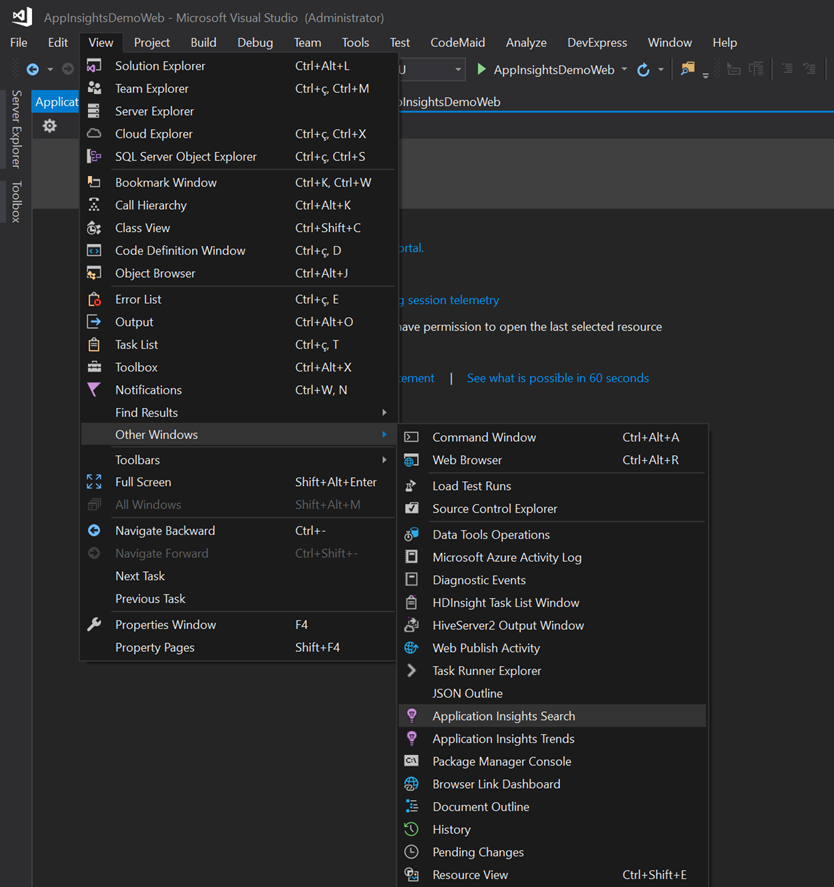
Task: Open the AppInsightsDemoWeb run target dropdown arrow
Action: pyautogui.click(x=624, y=69)
